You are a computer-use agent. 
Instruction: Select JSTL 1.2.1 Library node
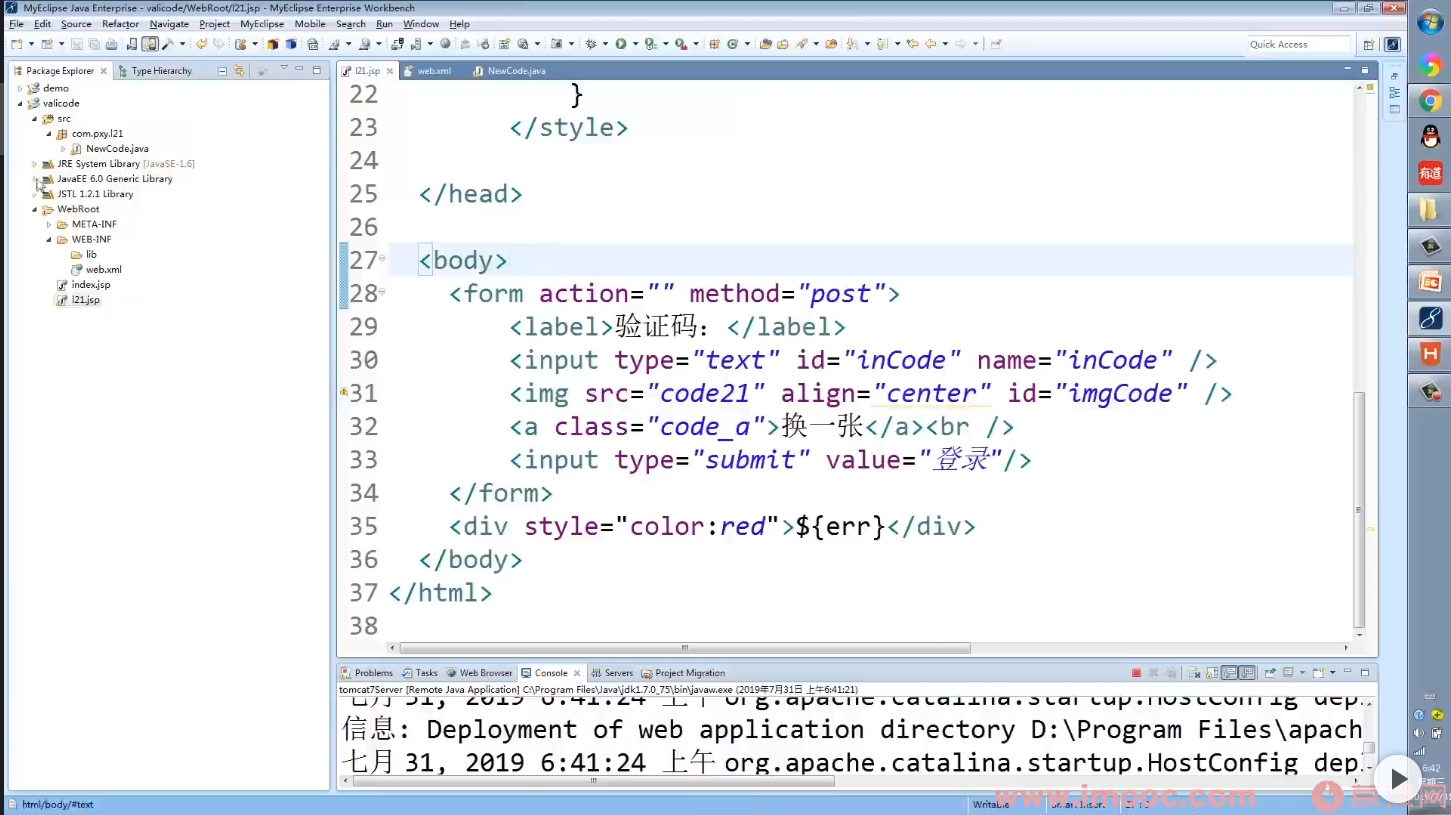click(95, 194)
